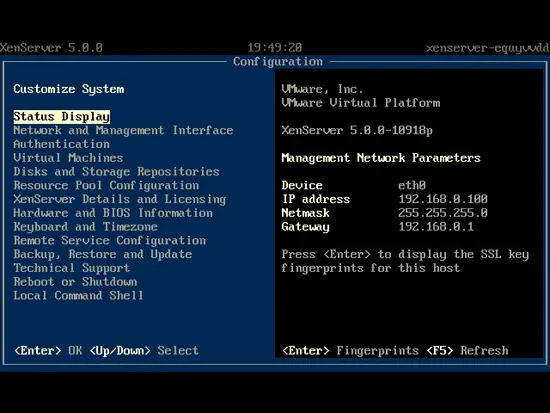Image resolution: width=550 pixels, height=413 pixels.
Task: Open the Local Command Shell
Action: 78,295
